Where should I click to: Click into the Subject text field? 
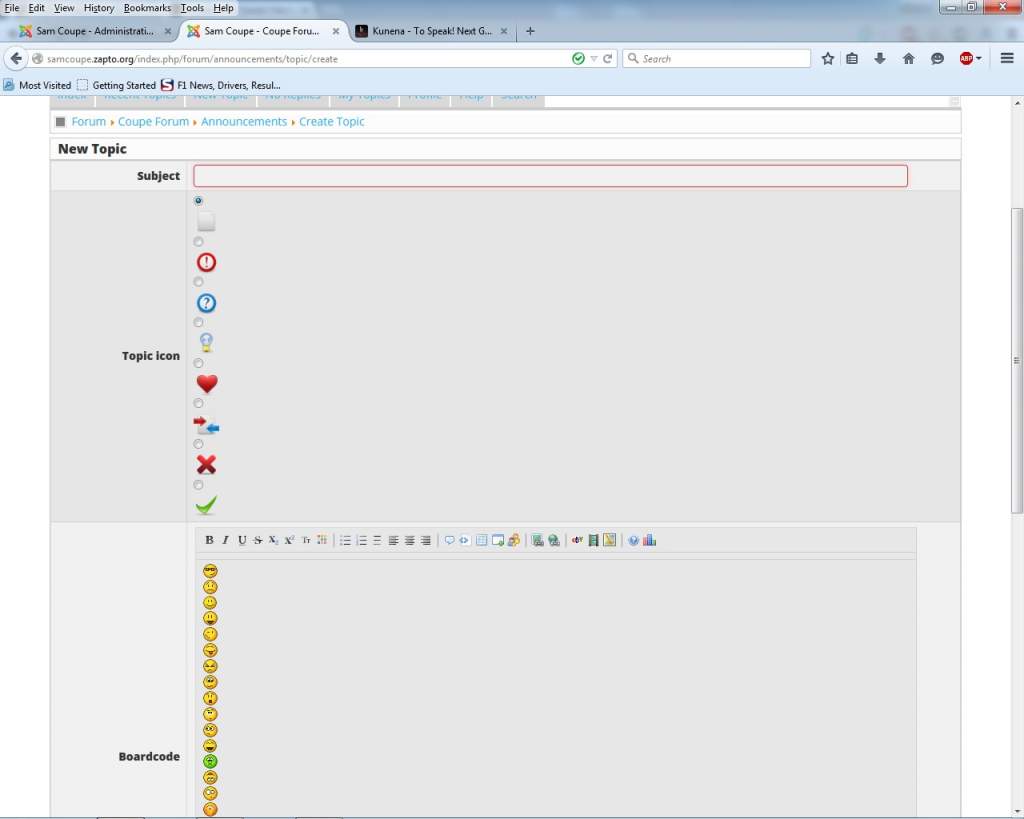(x=550, y=176)
